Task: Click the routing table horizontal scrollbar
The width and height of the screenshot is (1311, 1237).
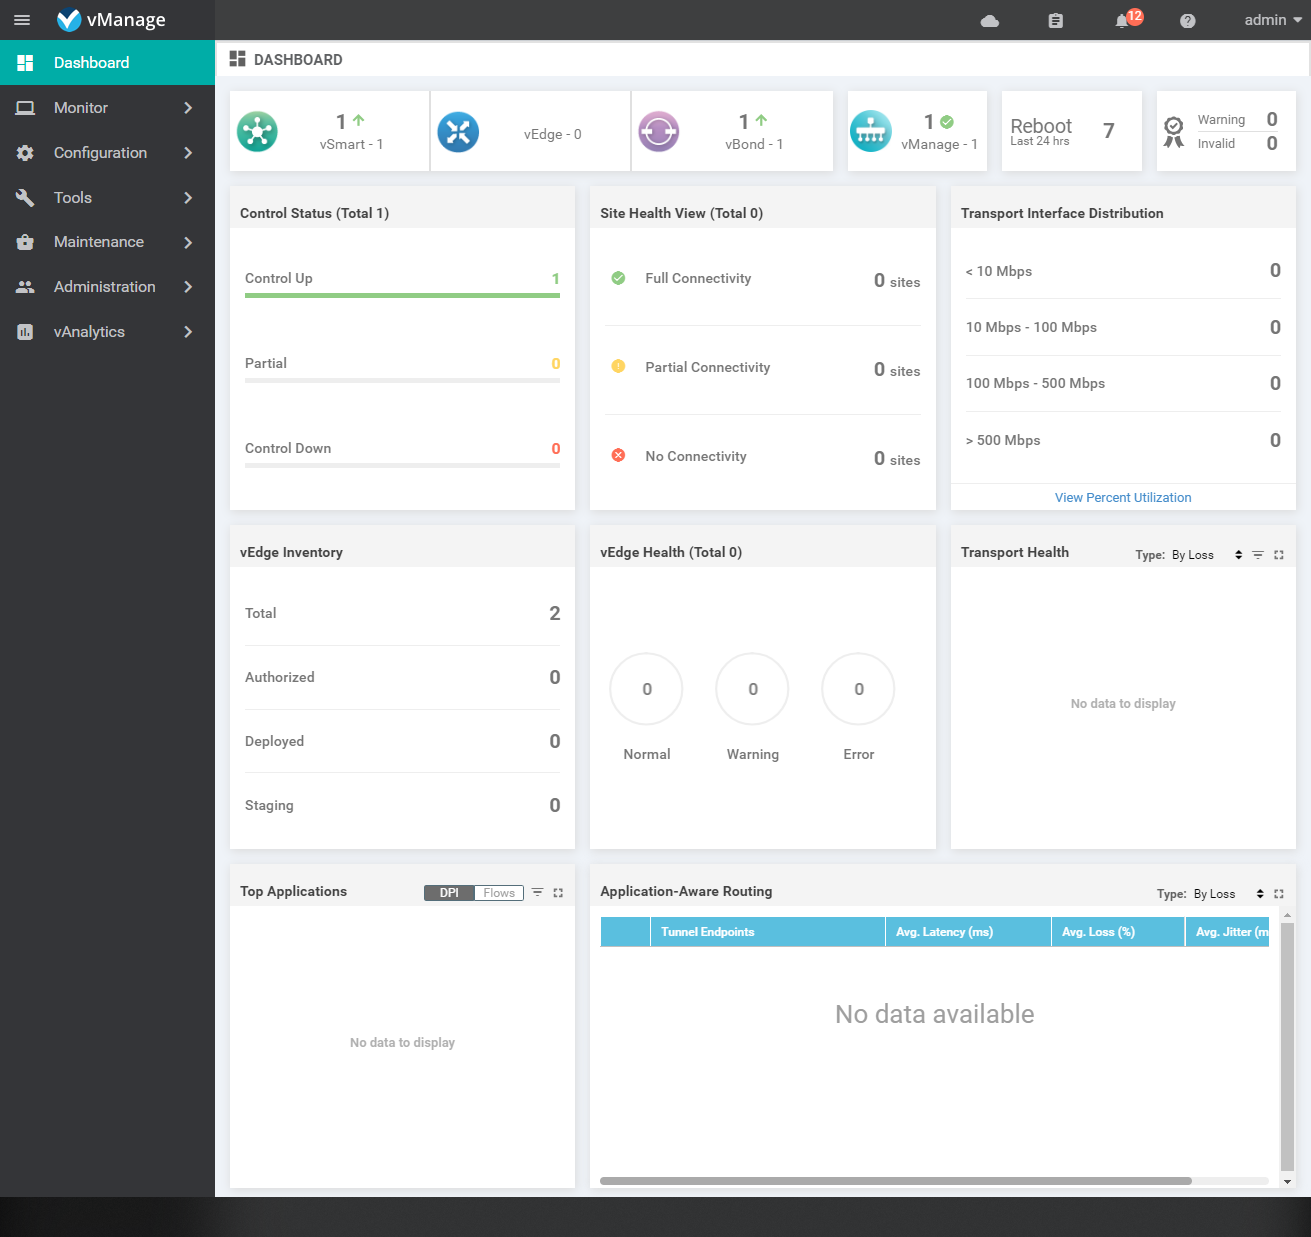Action: pos(896,1181)
